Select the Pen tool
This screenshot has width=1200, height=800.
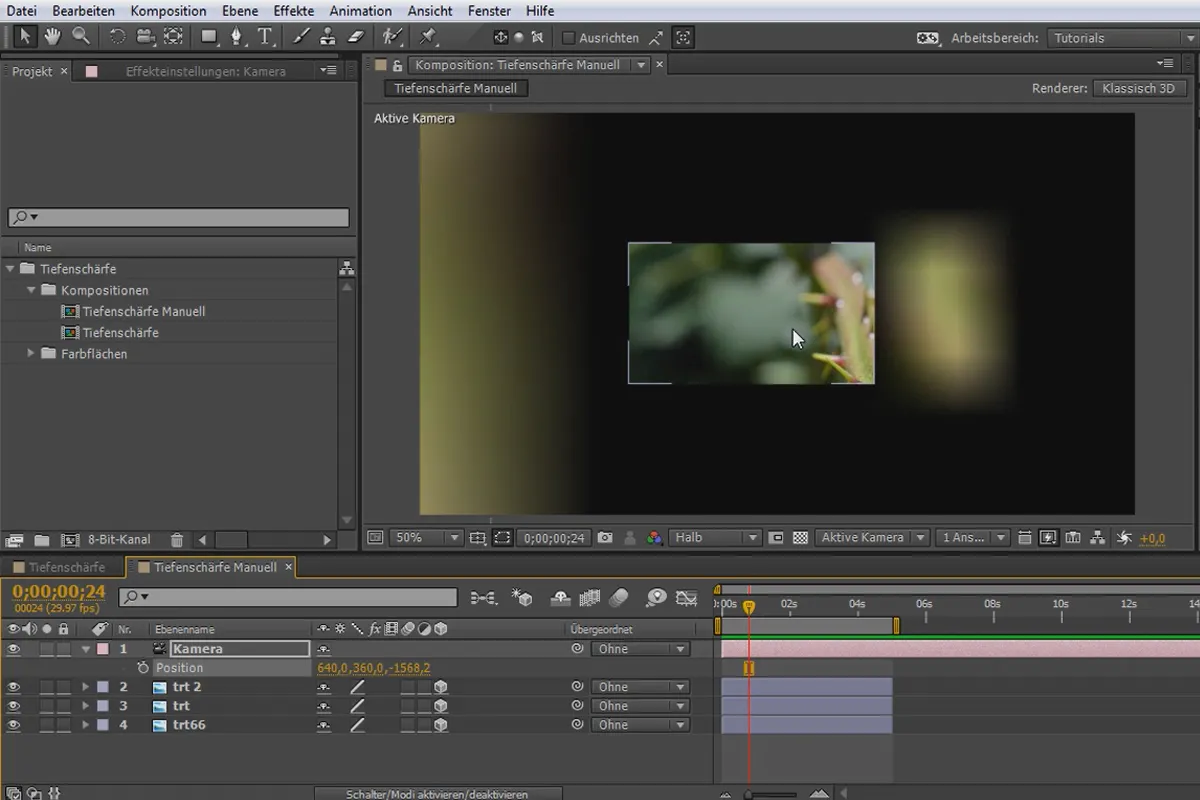coord(237,37)
